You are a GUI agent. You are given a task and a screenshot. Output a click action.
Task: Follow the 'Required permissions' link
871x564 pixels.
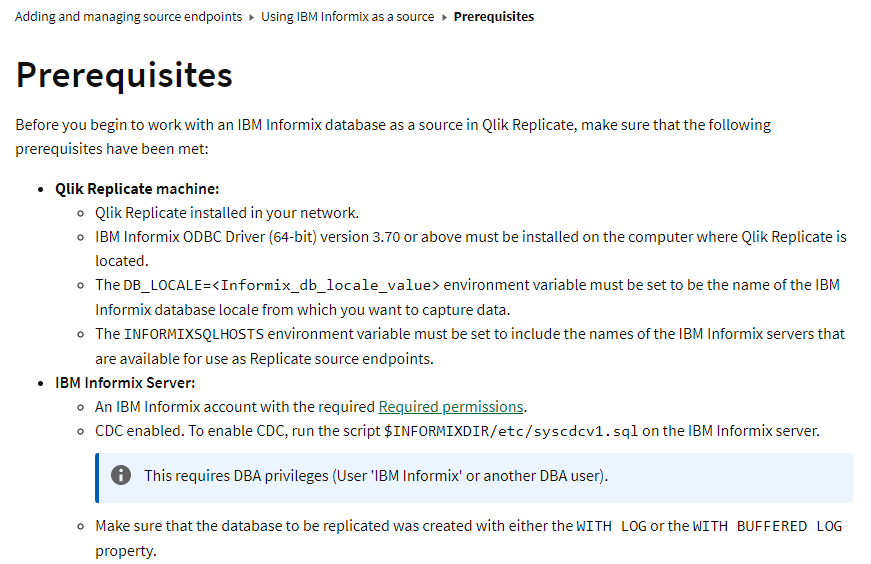(450, 407)
